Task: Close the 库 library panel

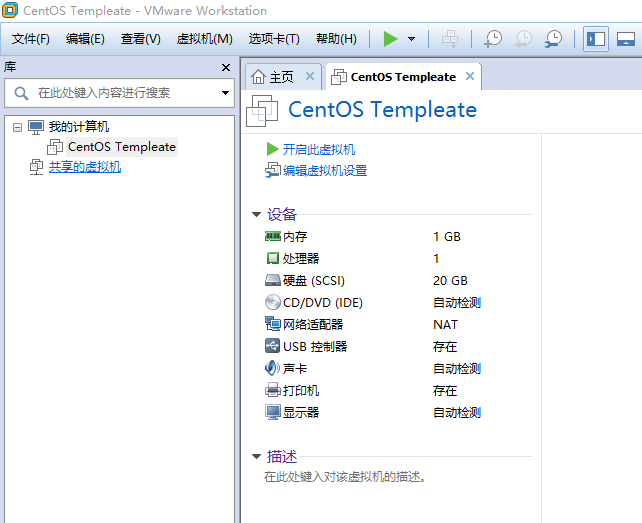Action: pyautogui.click(x=226, y=68)
